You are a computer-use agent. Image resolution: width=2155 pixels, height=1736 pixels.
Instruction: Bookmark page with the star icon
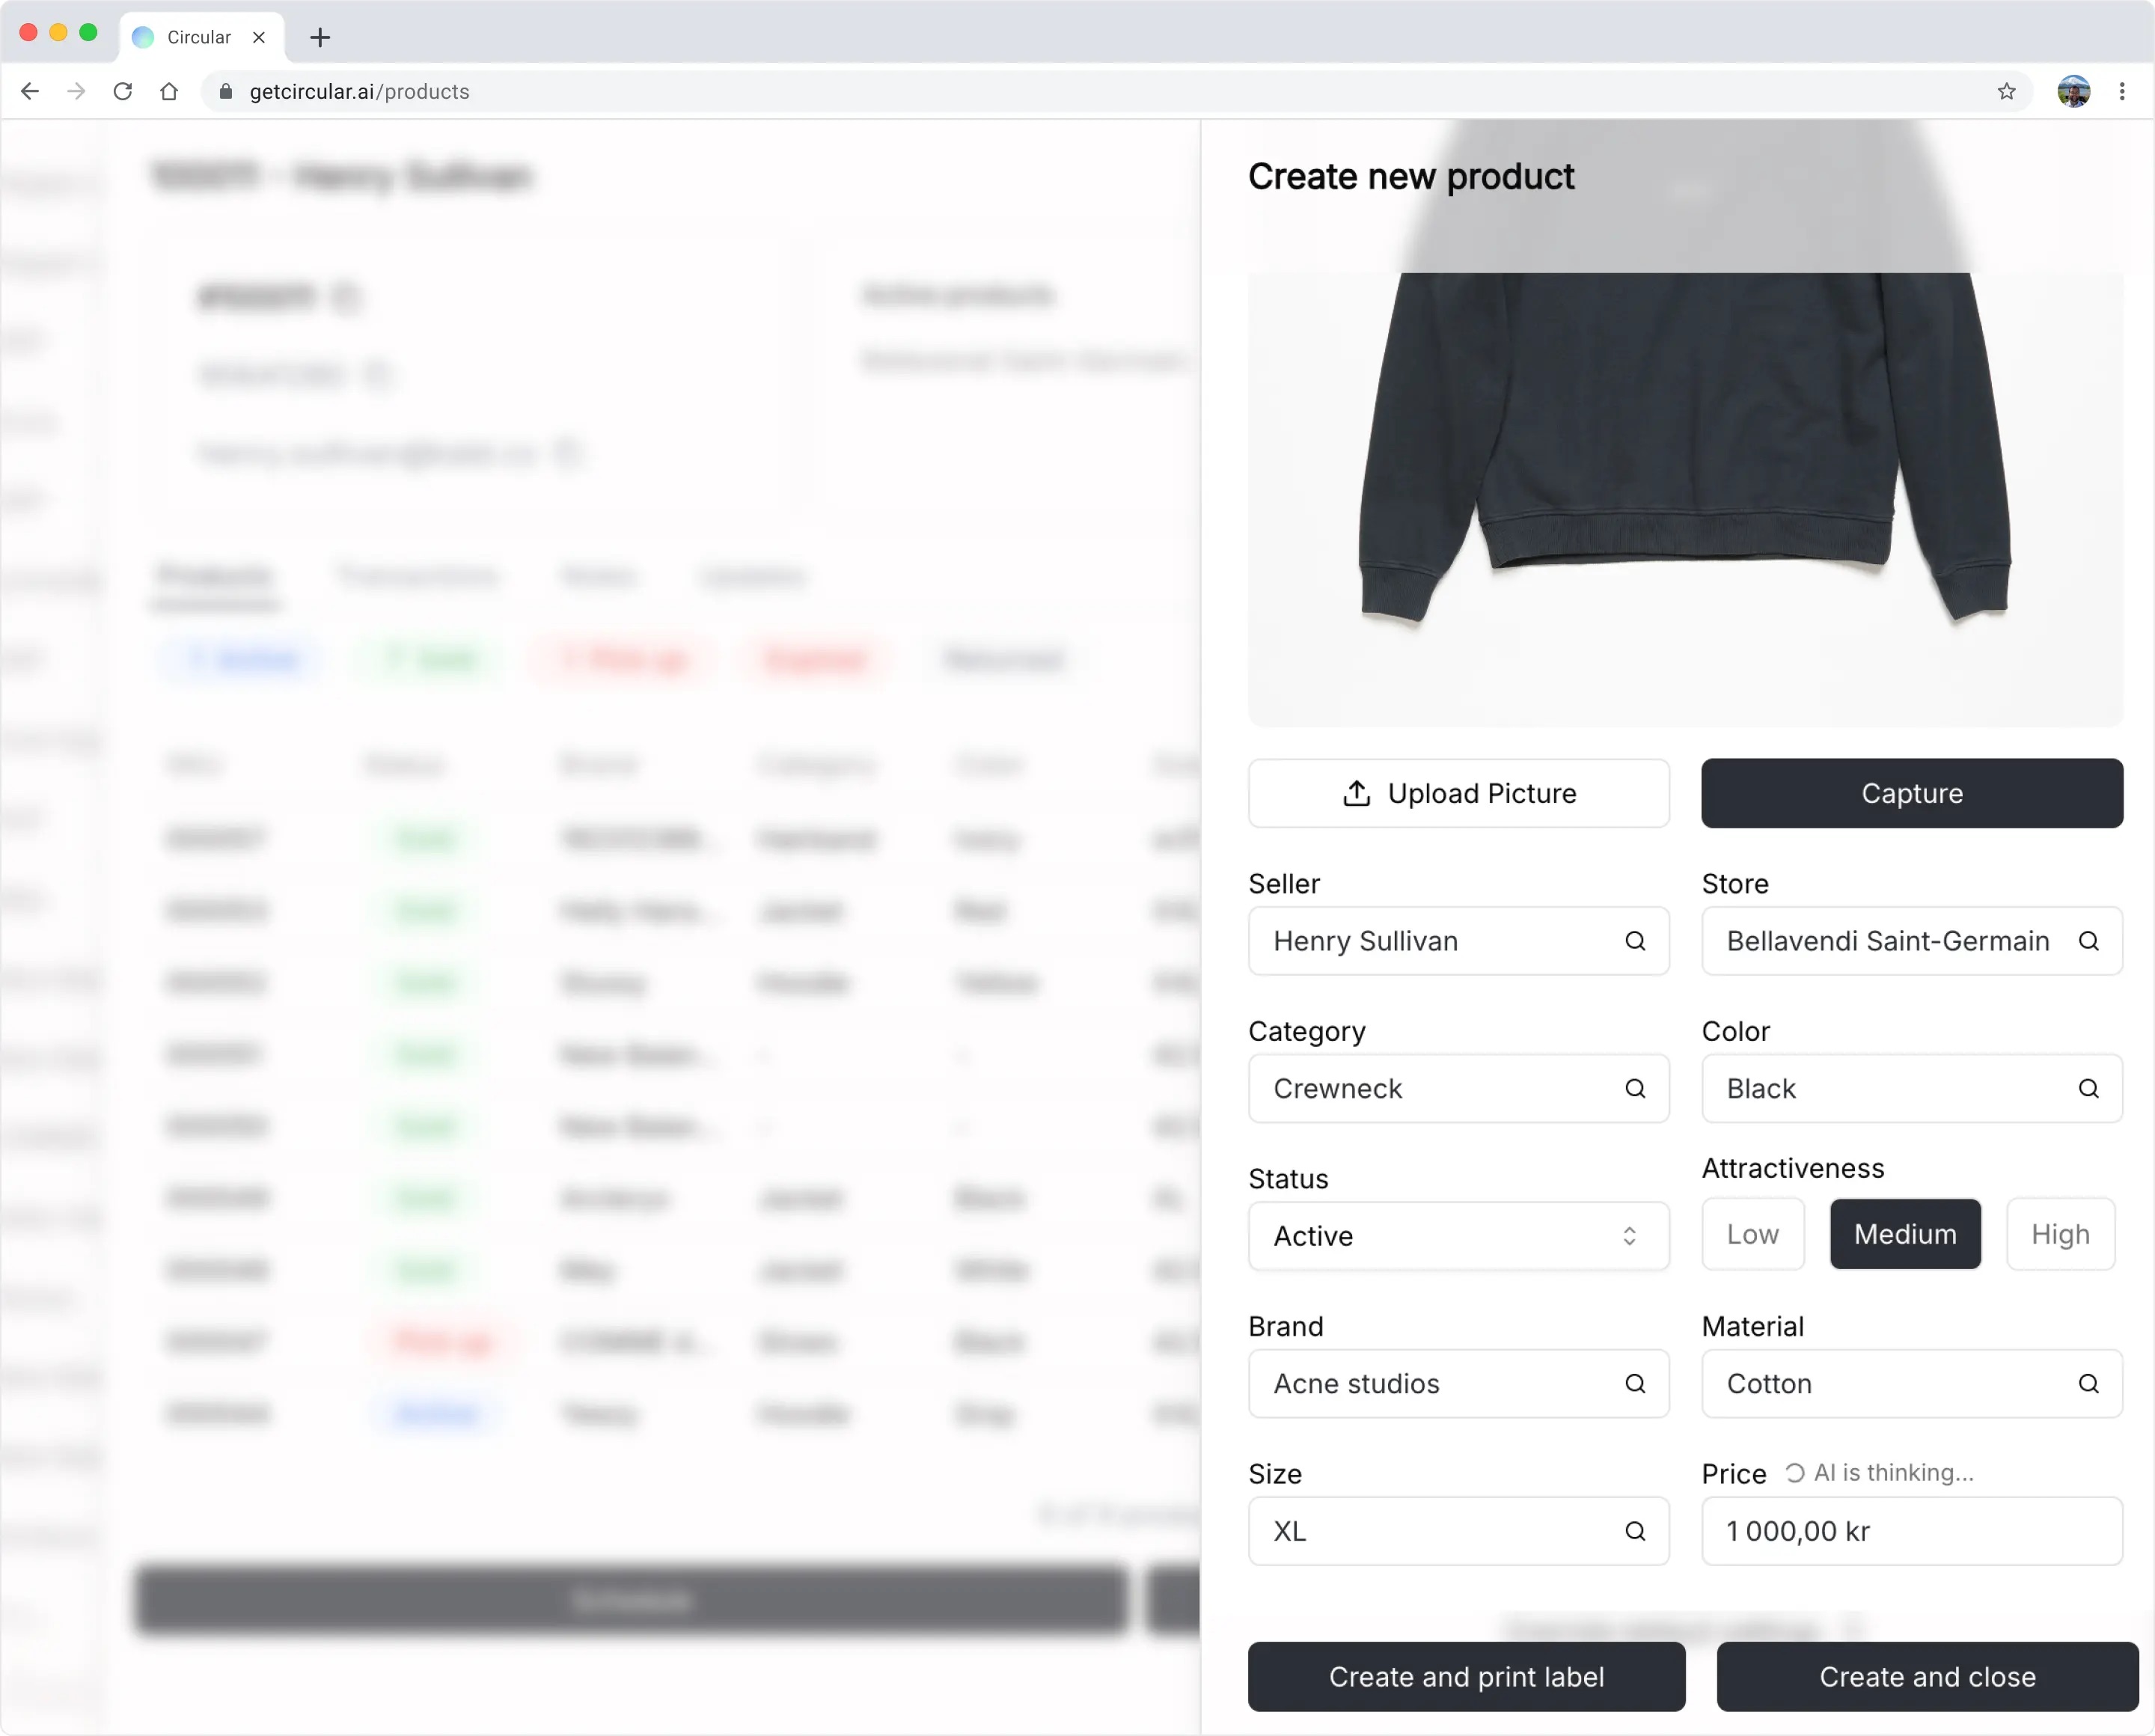[x=2006, y=92]
